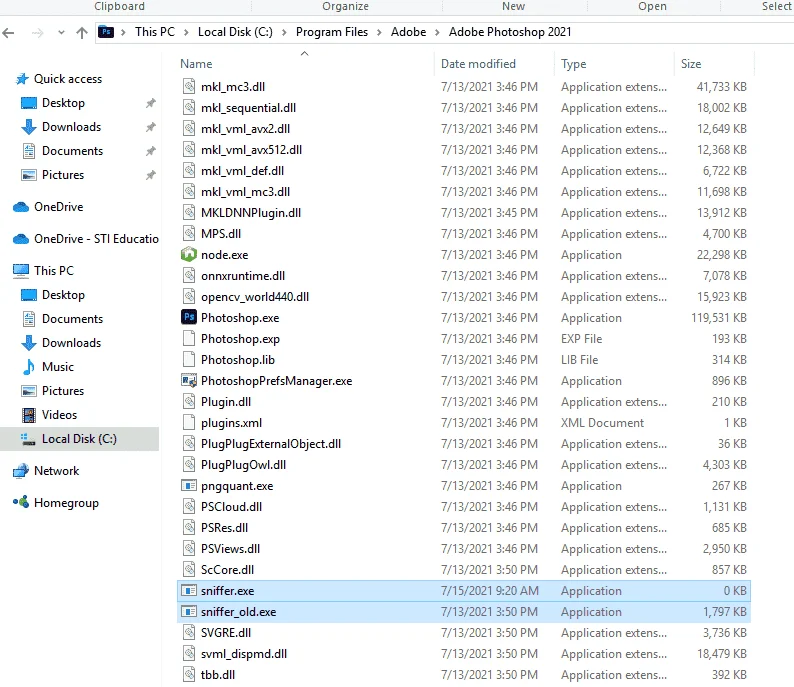Select file name PlugPlugOwl.dll
The width and height of the screenshot is (794, 687).
pyautogui.click(x=243, y=465)
